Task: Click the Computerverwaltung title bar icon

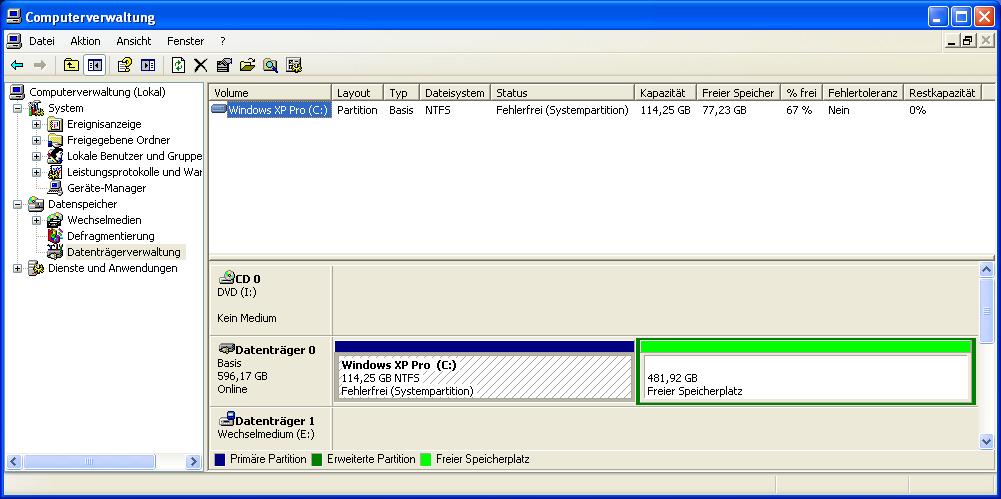Action: [14, 17]
